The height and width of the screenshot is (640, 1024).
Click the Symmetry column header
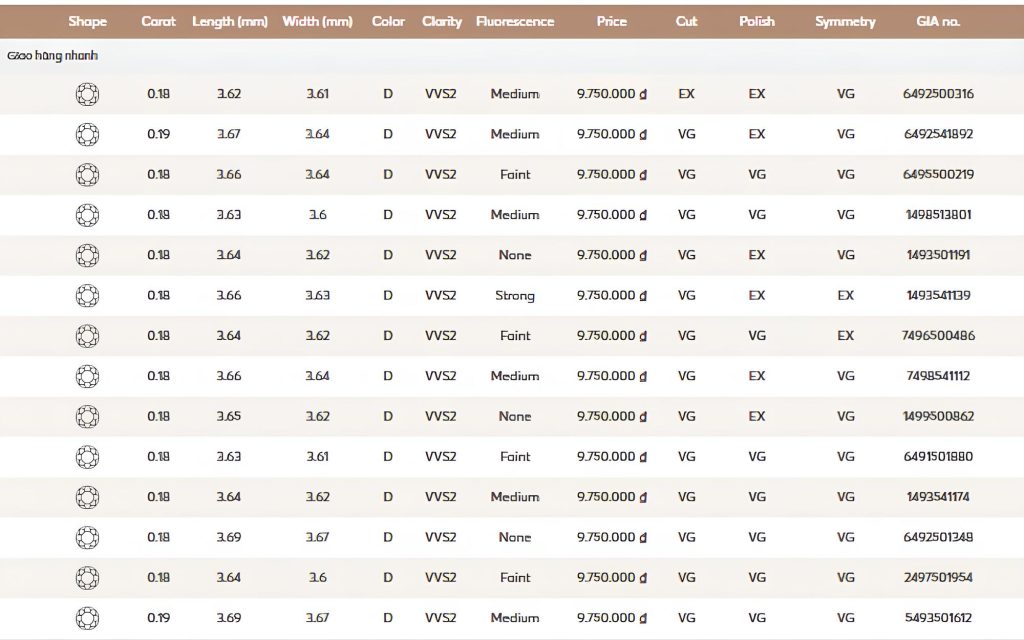845,22
